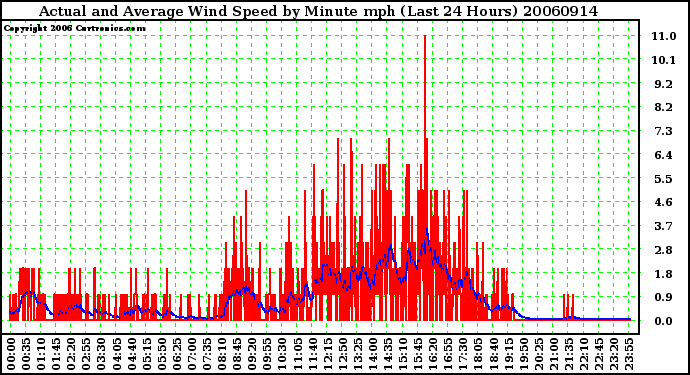This screenshot has width=690, height=375.
Task: Click the 4.6 y-axis label
Action: pos(664,202)
